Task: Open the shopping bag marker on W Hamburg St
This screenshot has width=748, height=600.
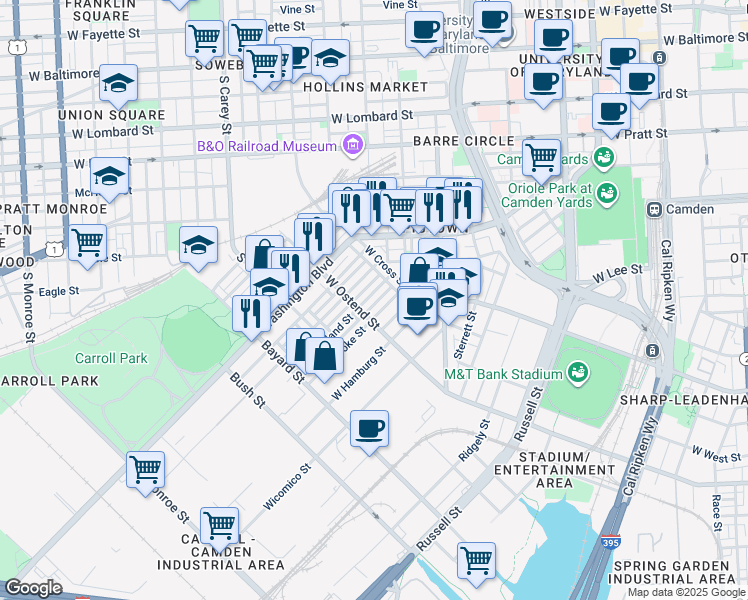Action: point(325,355)
